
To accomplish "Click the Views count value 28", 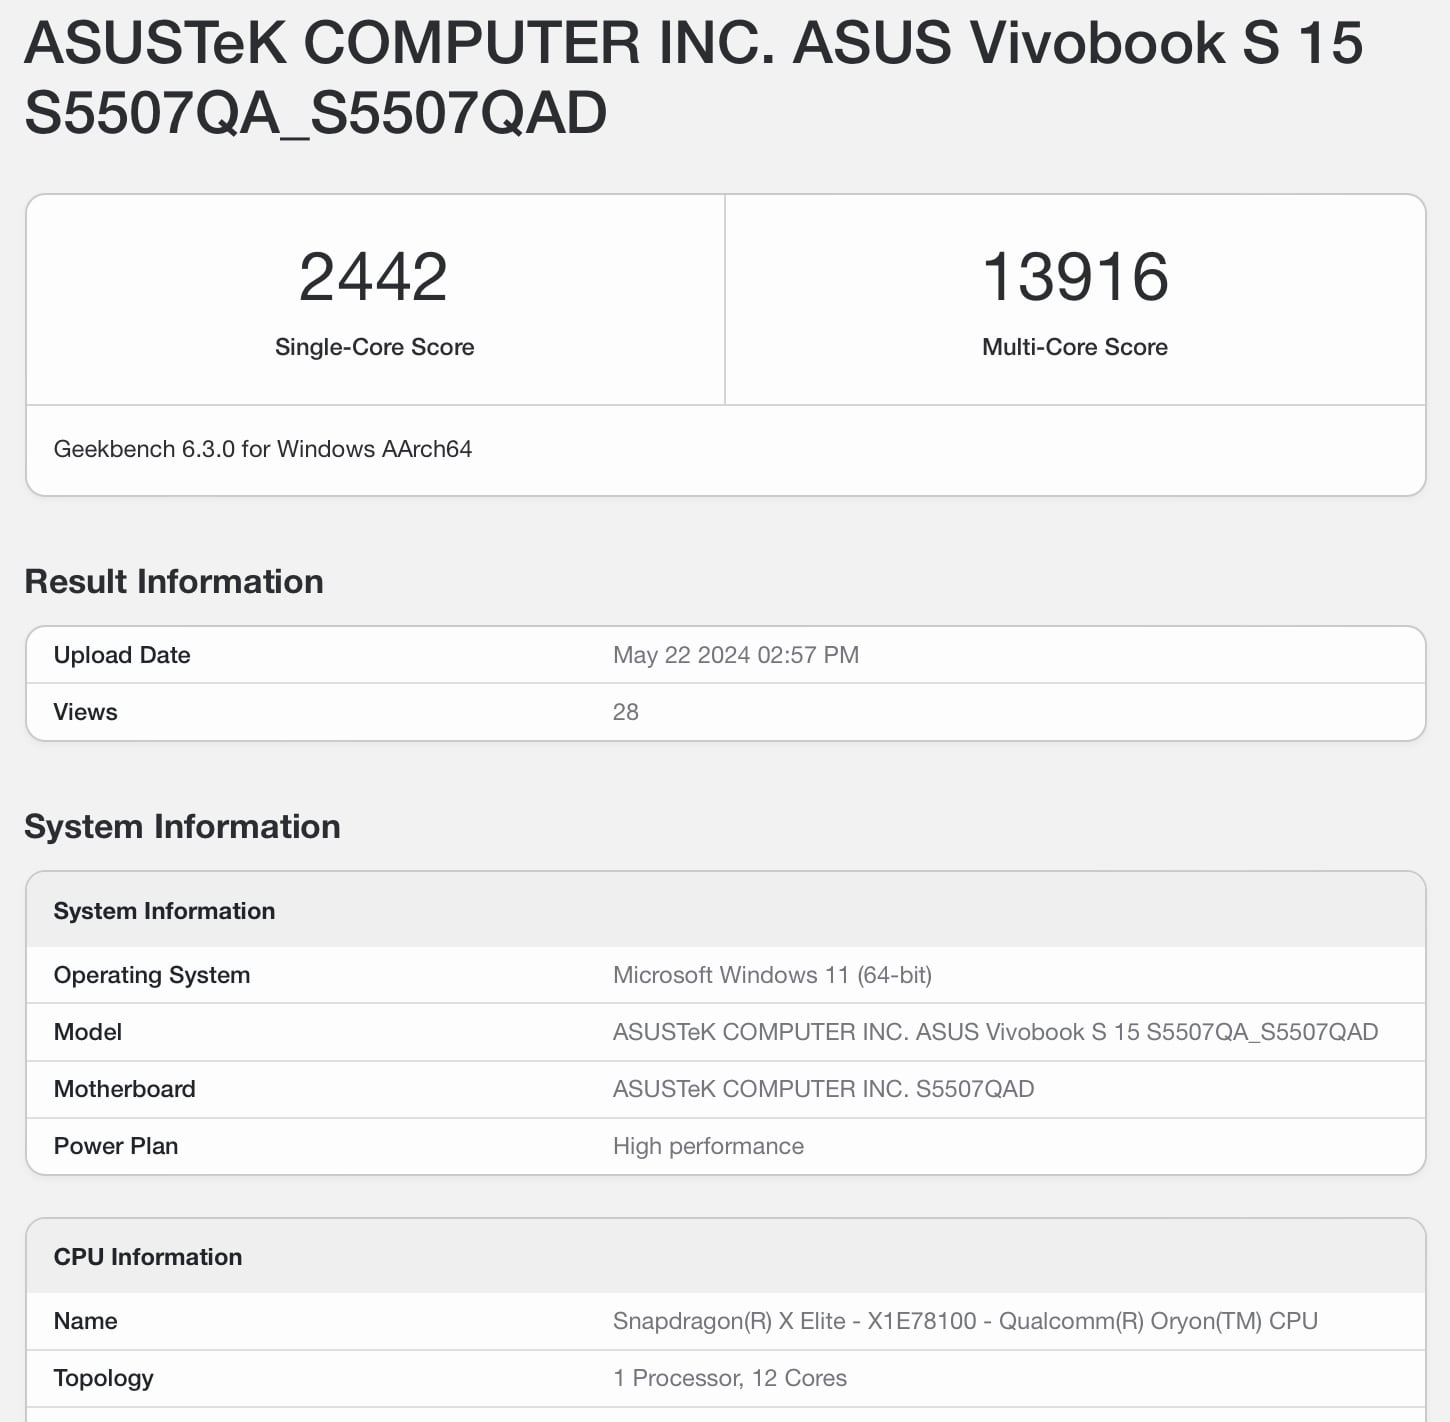I will pyautogui.click(x=626, y=712).
